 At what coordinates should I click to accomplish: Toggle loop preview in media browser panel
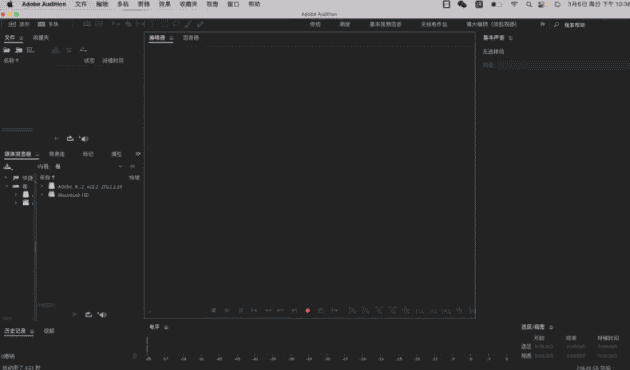point(88,315)
